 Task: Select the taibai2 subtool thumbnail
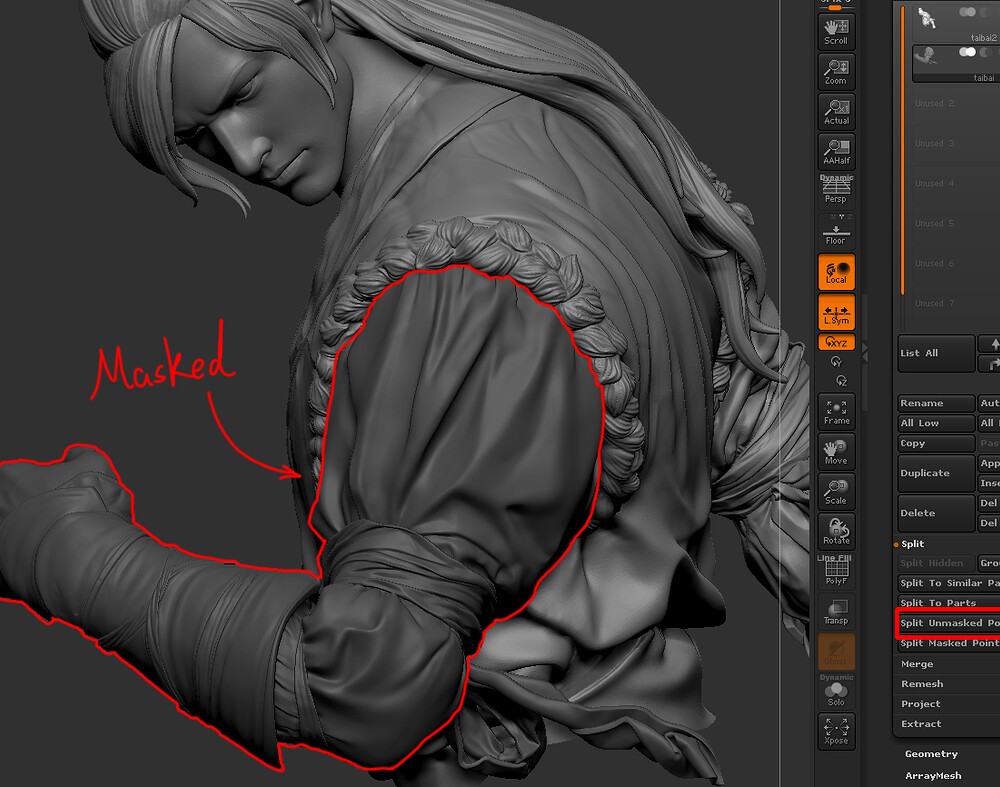(x=927, y=18)
